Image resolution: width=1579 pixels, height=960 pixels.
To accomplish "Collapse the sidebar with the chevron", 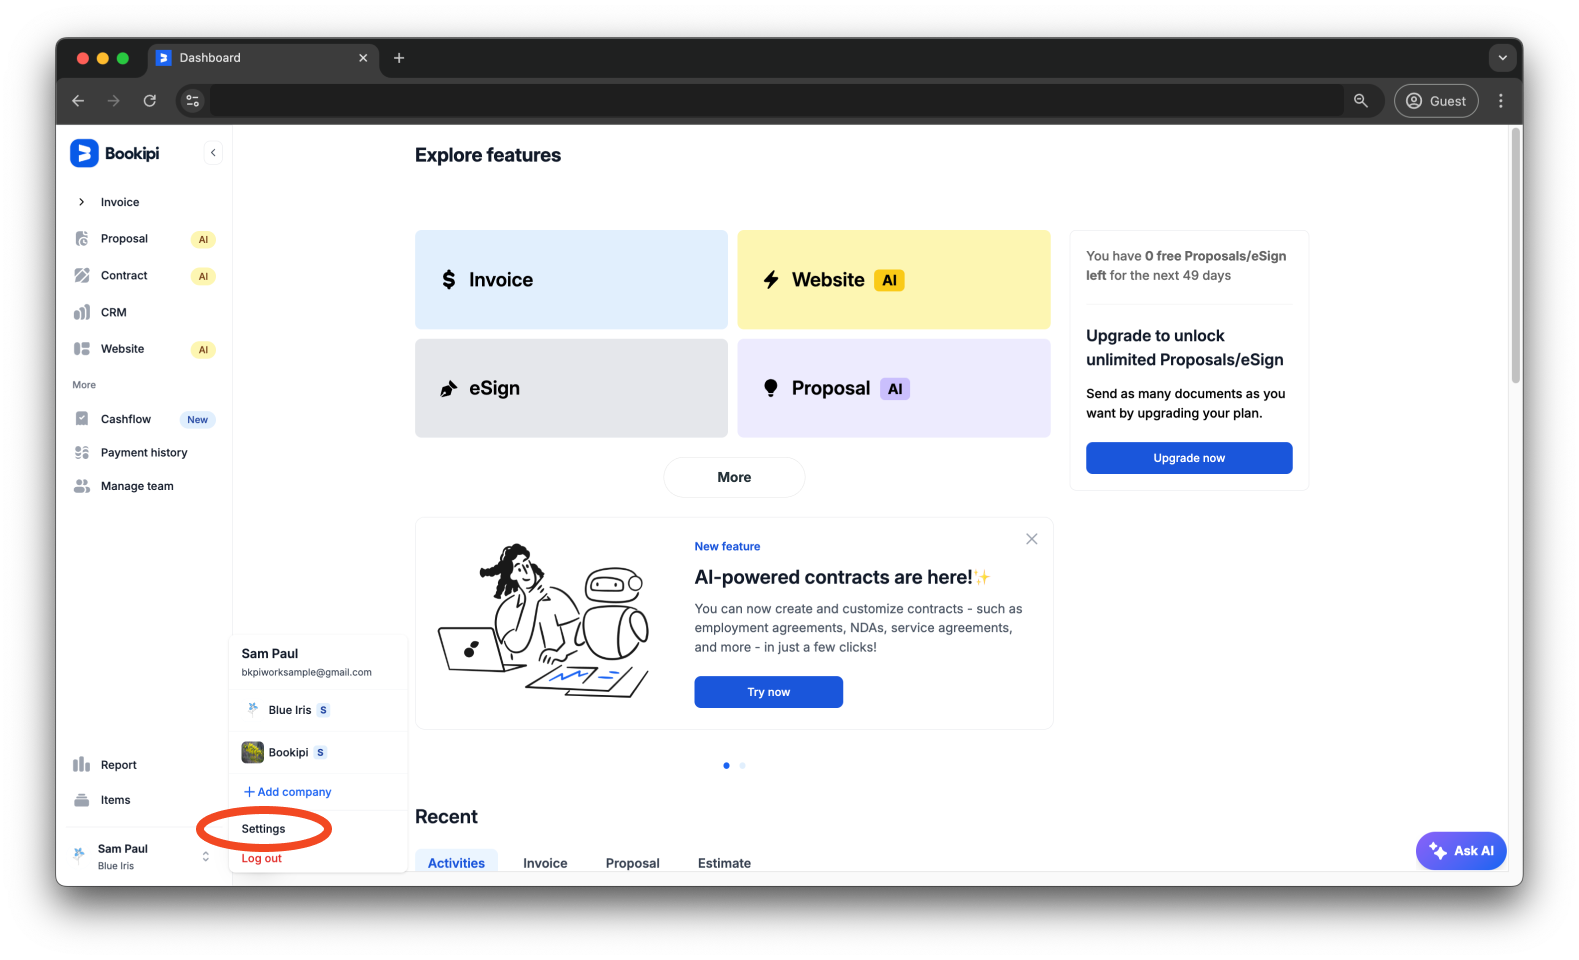I will tap(213, 153).
